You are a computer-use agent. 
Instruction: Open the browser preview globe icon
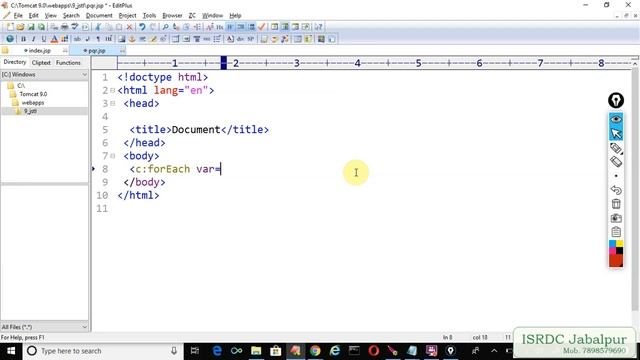(10, 39)
